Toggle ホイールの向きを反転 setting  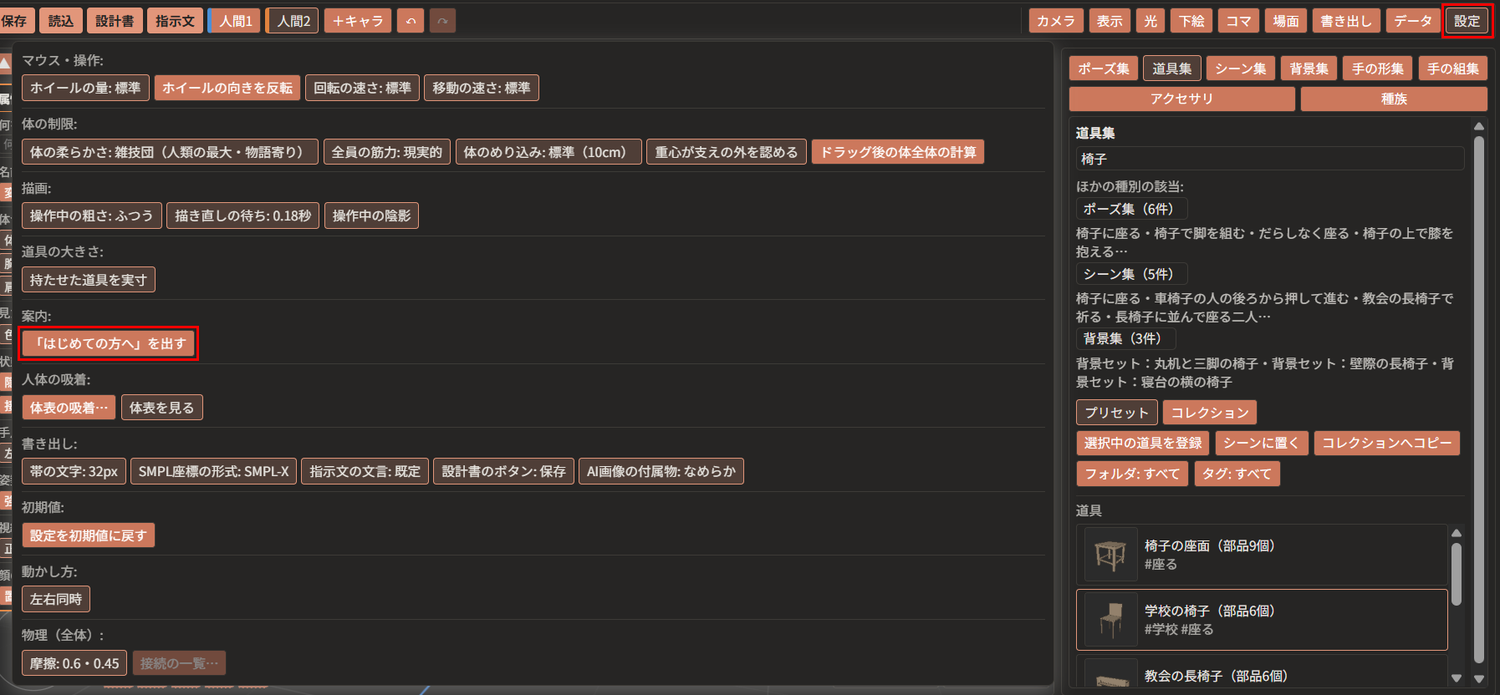[x=226, y=88]
